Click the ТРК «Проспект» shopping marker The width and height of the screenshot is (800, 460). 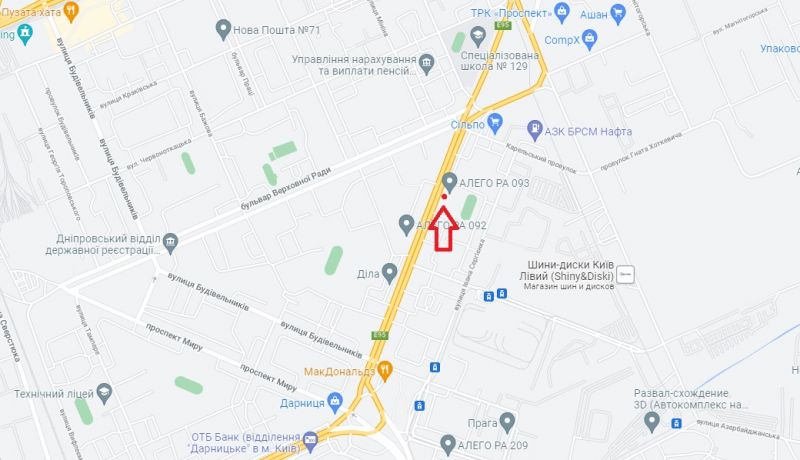click(562, 13)
